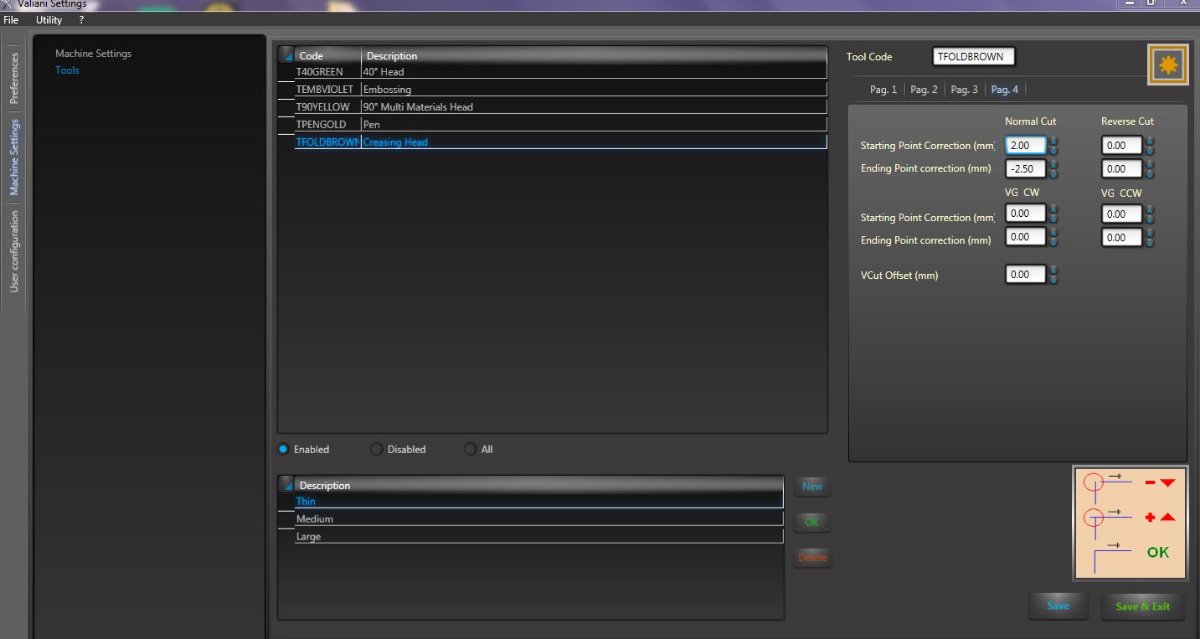Click the Save button
Viewport: 1200px width, 639px height.
click(1058, 606)
